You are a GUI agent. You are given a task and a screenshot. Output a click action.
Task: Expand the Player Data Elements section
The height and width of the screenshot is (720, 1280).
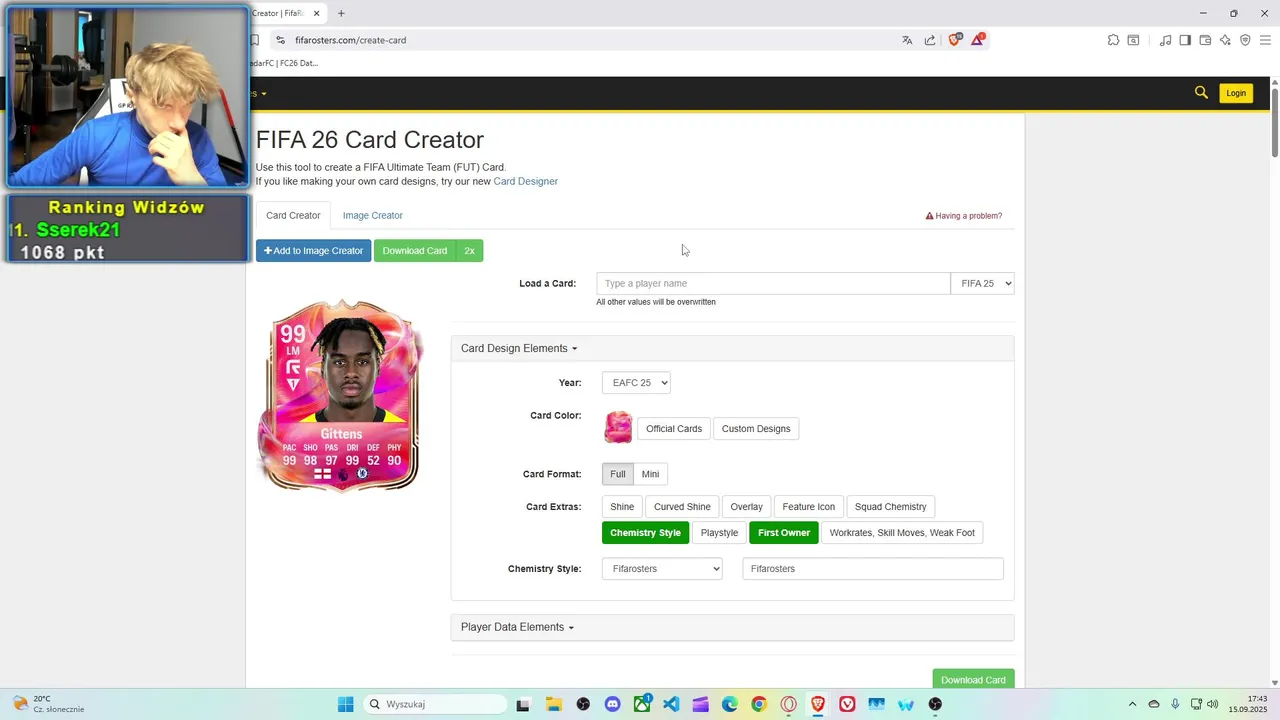(x=517, y=627)
